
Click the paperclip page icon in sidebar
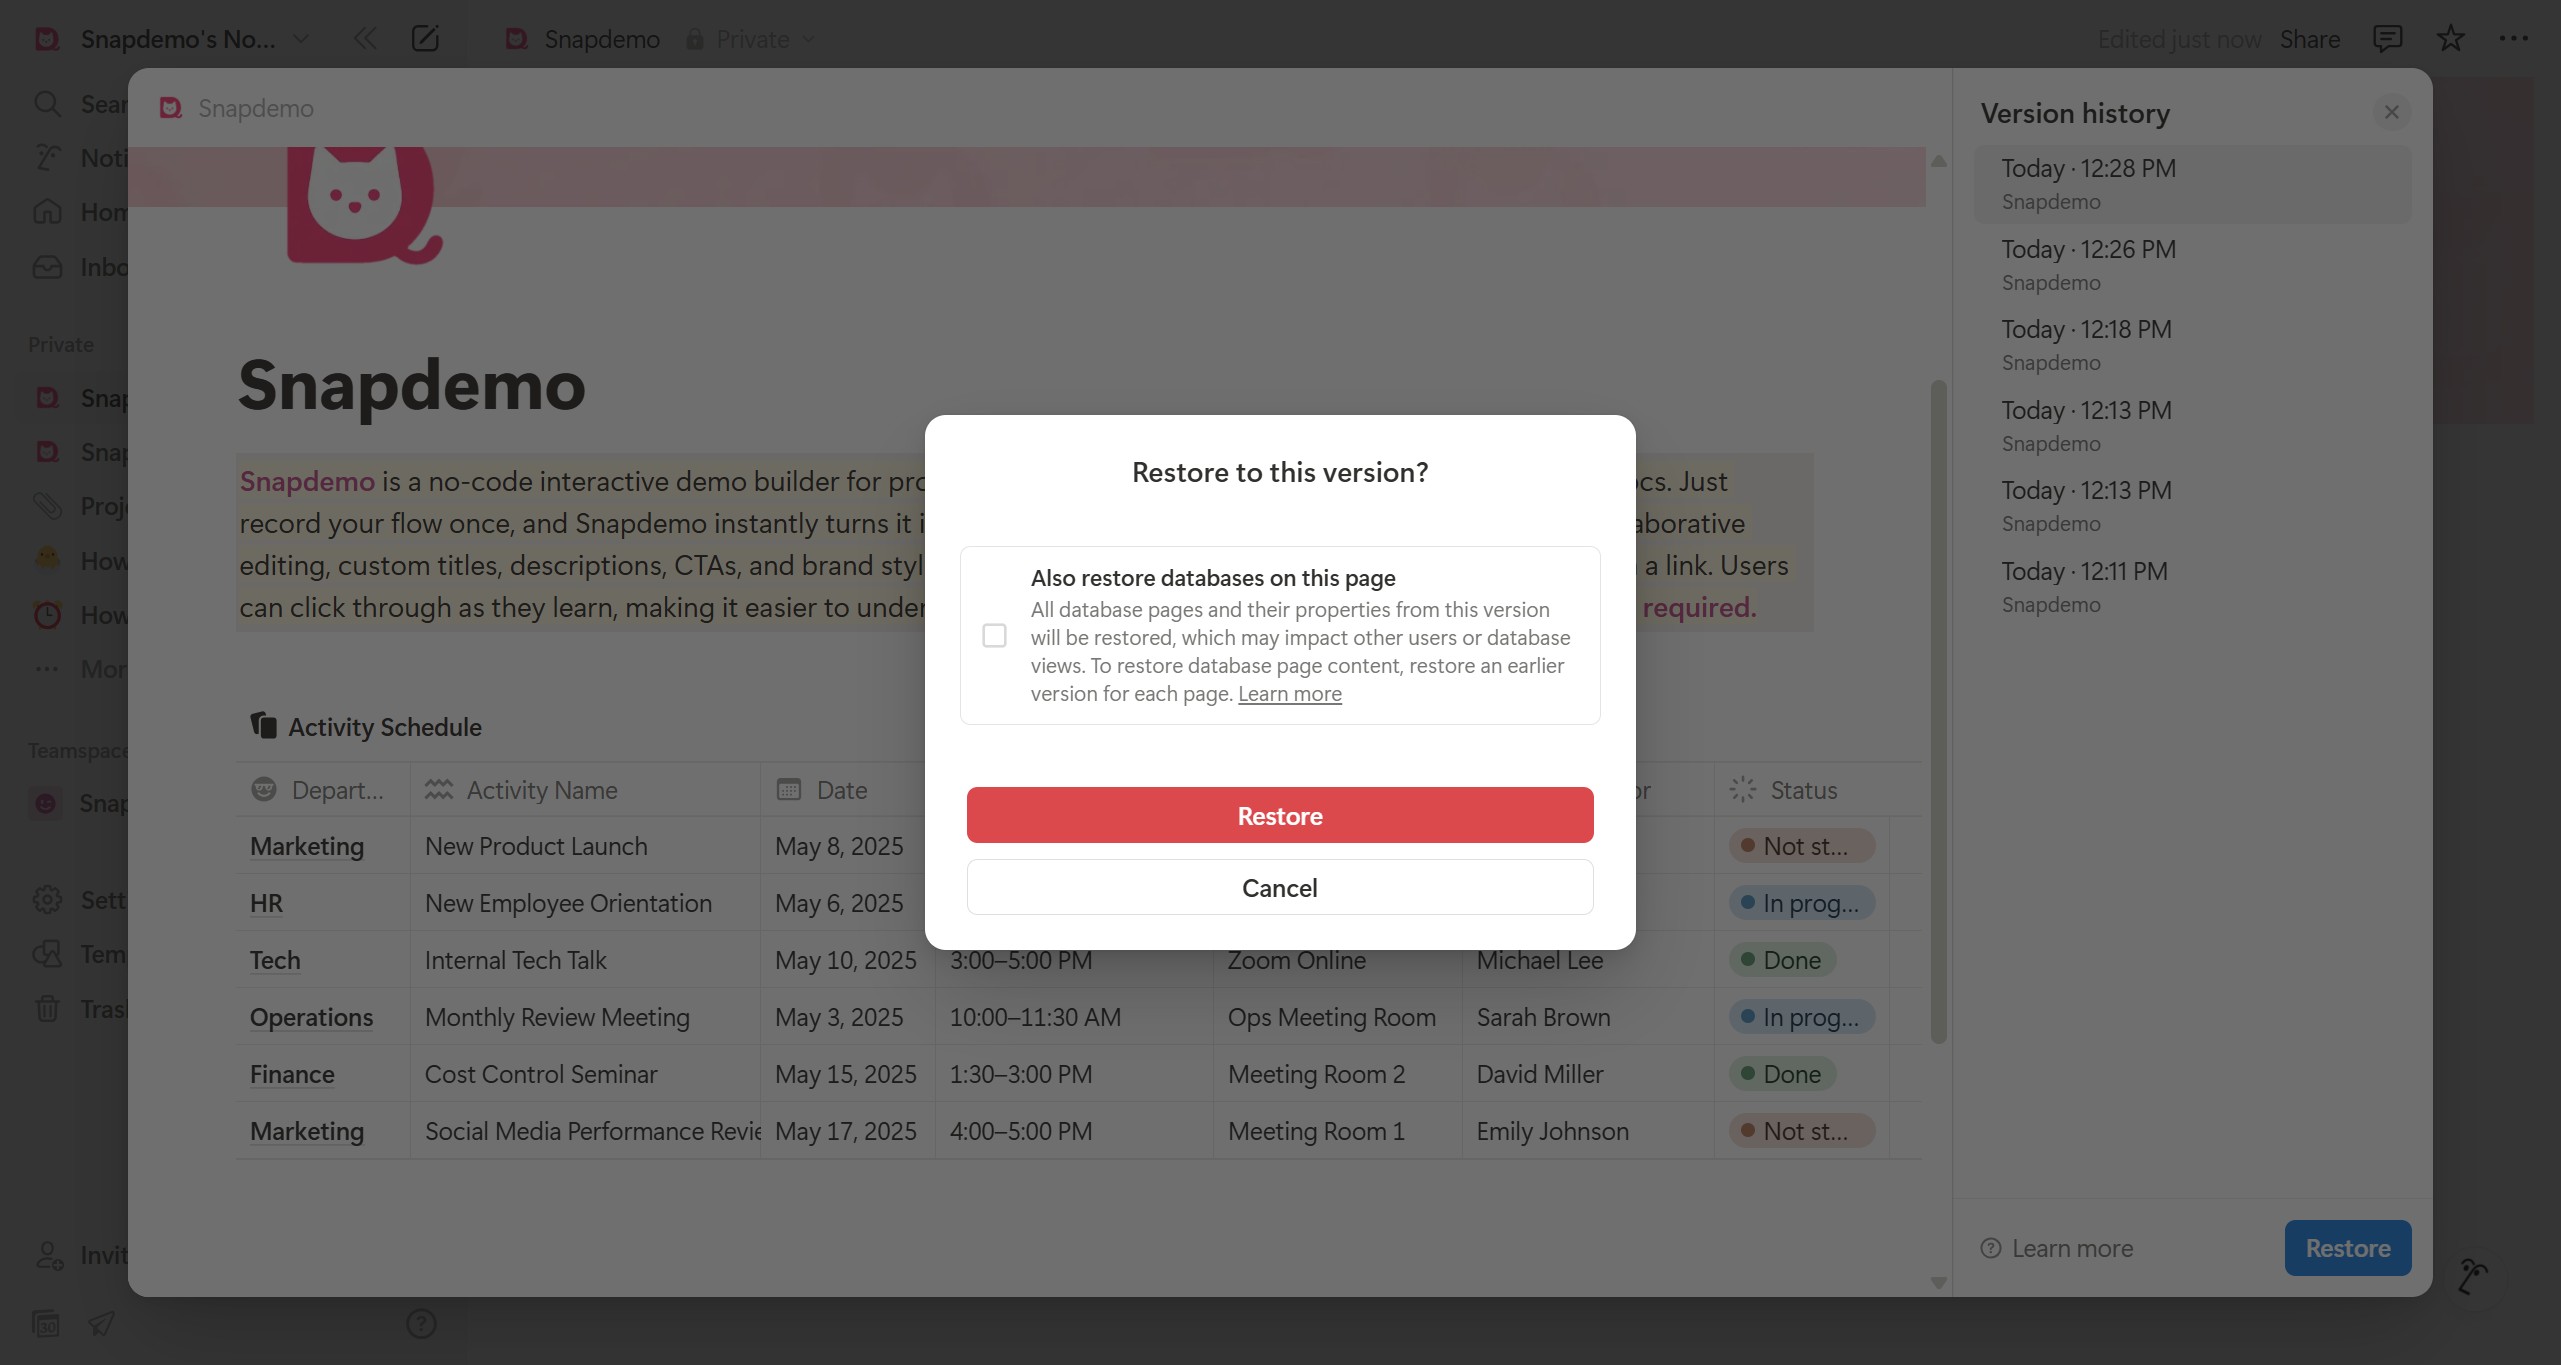[x=47, y=506]
